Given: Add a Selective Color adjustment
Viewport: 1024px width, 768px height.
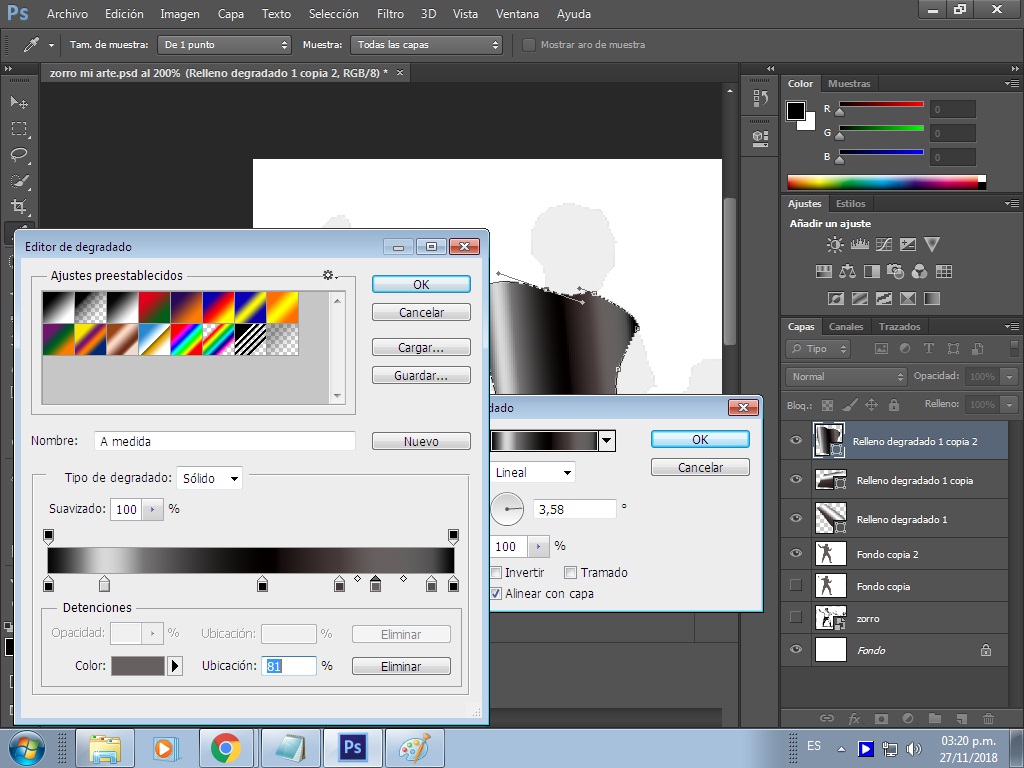Looking at the screenshot, I should [x=908, y=298].
